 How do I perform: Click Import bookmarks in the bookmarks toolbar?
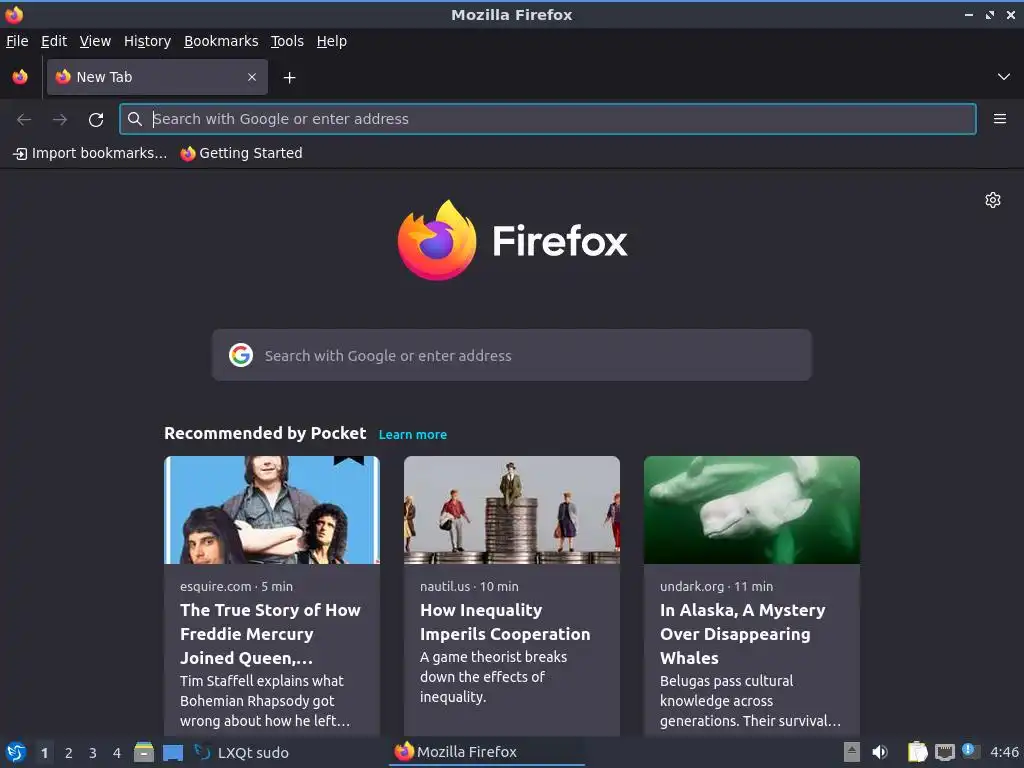[x=90, y=153]
